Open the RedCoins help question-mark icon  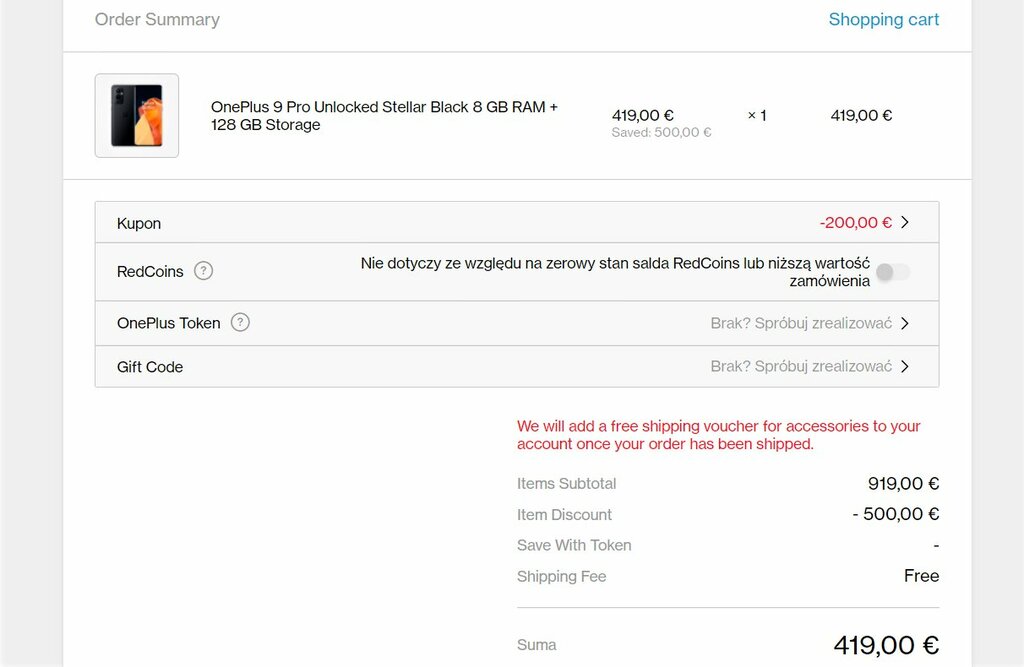point(204,270)
